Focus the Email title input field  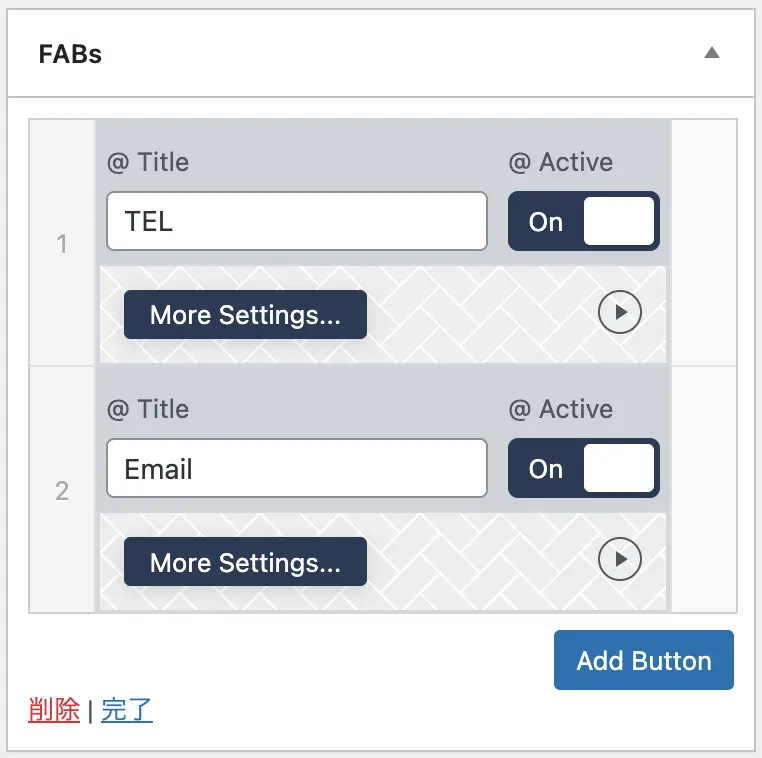[x=297, y=468]
